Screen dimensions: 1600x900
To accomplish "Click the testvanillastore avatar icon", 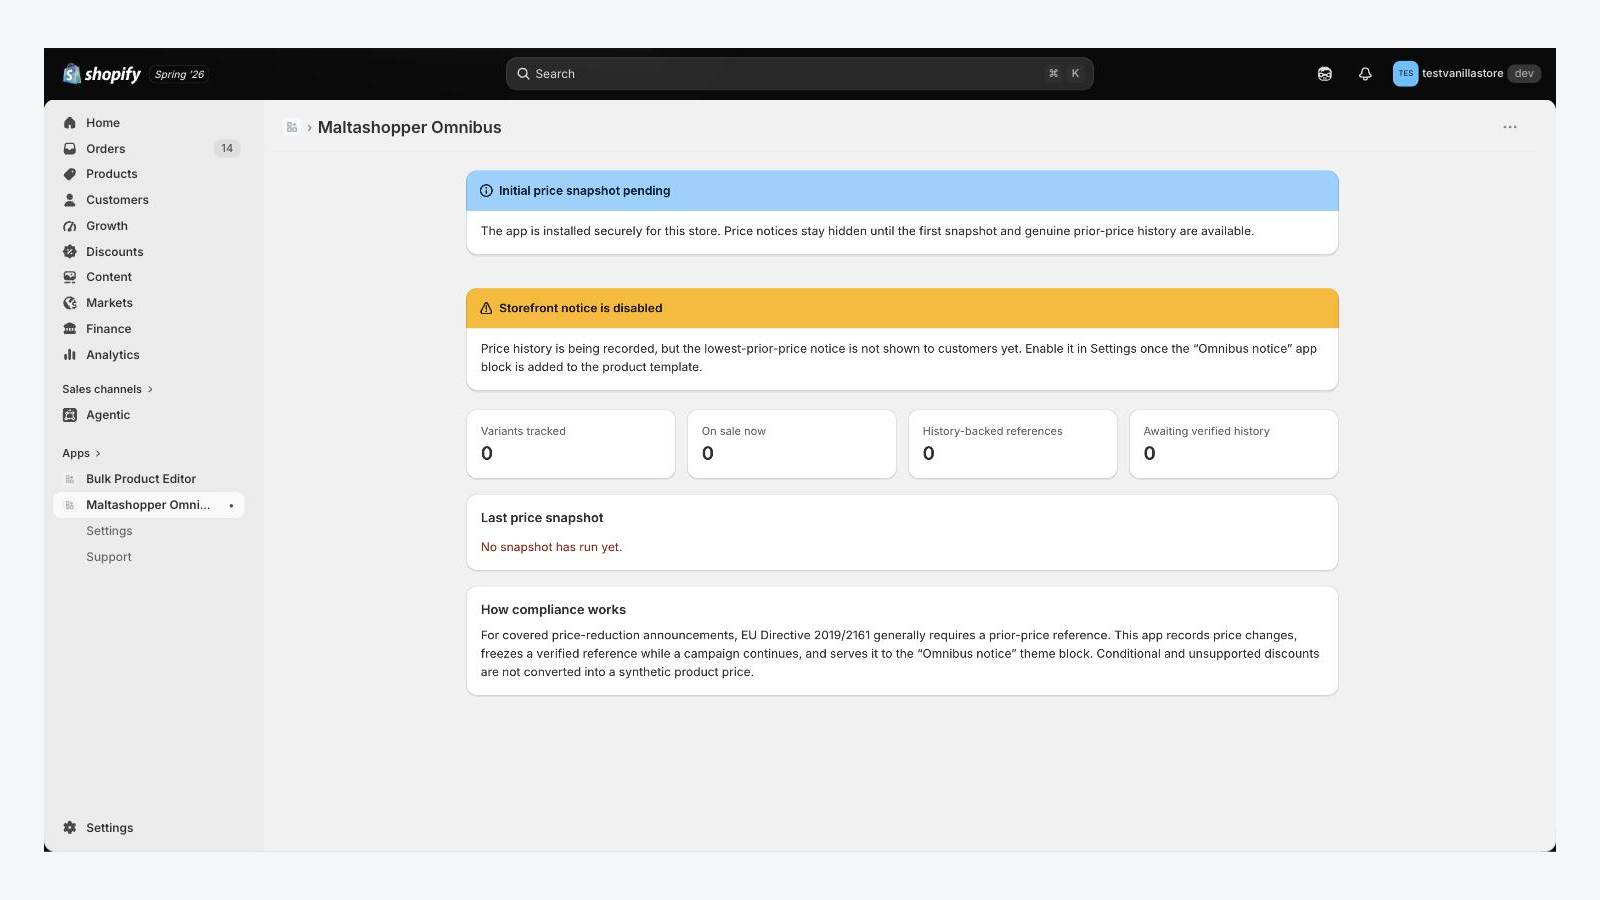I will coord(1405,74).
